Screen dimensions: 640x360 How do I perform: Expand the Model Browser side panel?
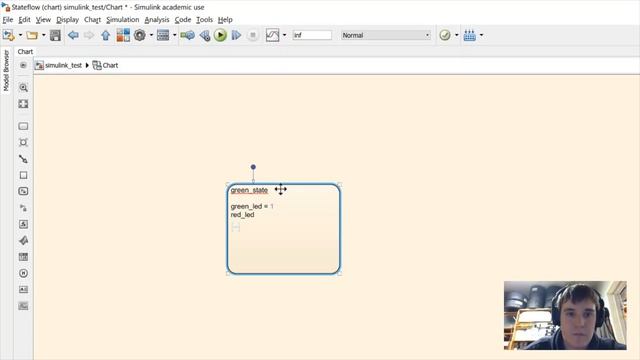coord(6,71)
